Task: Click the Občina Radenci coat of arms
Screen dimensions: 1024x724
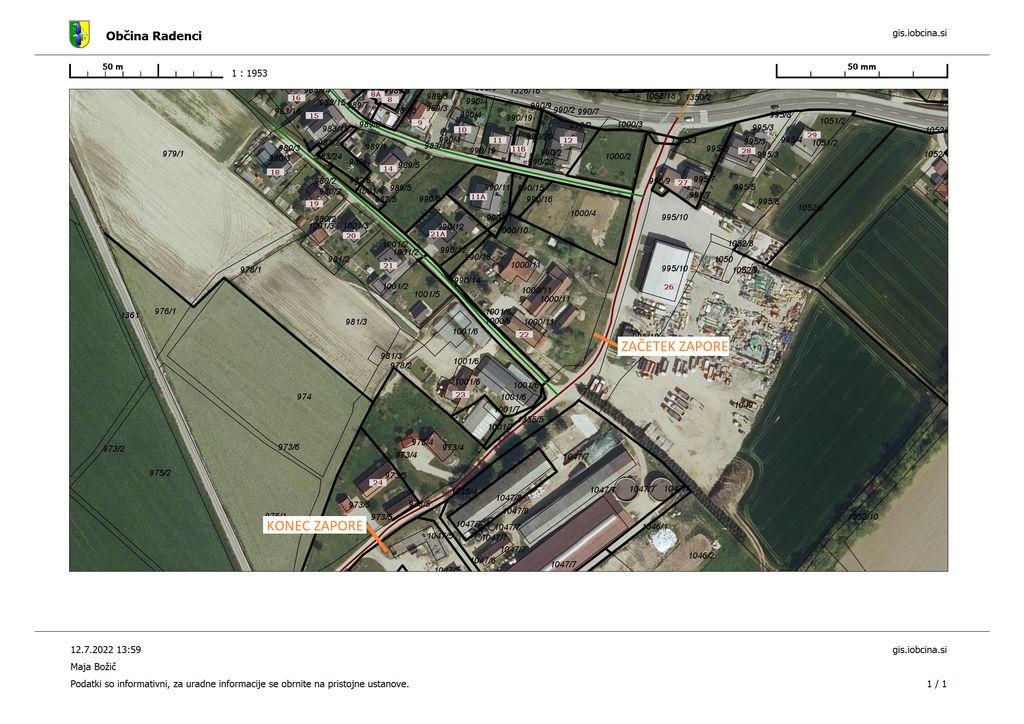Action: coord(79,35)
